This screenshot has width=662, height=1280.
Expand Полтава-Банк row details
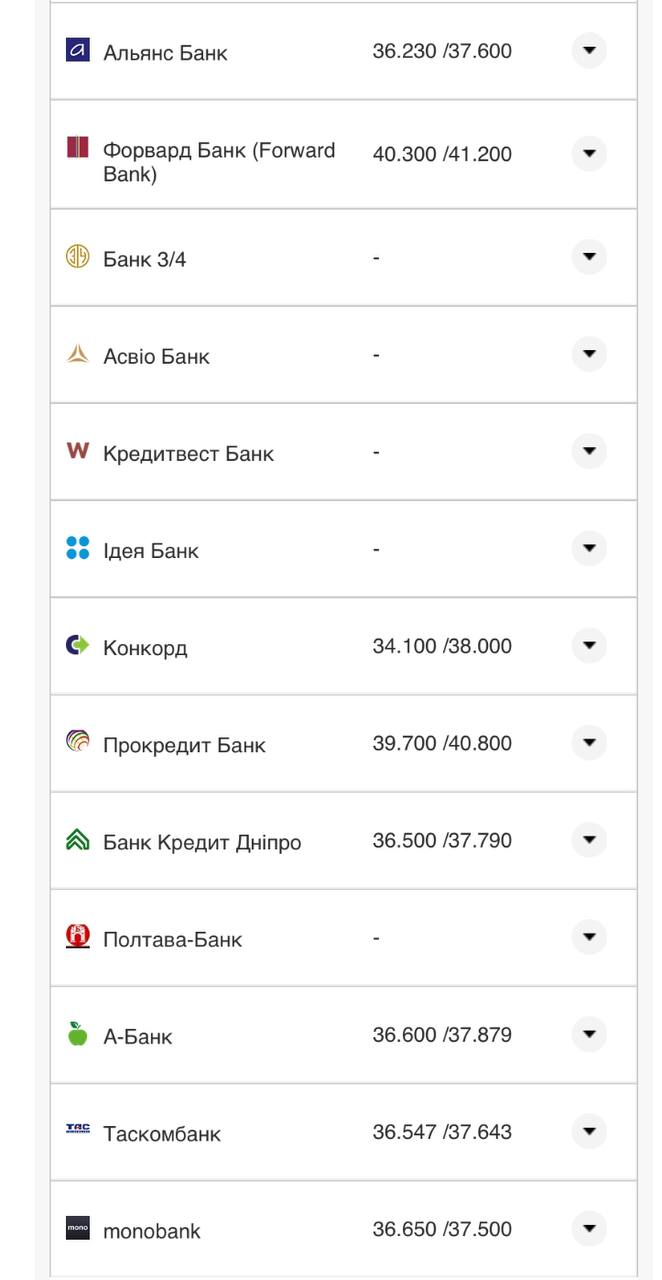pos(589,937)
